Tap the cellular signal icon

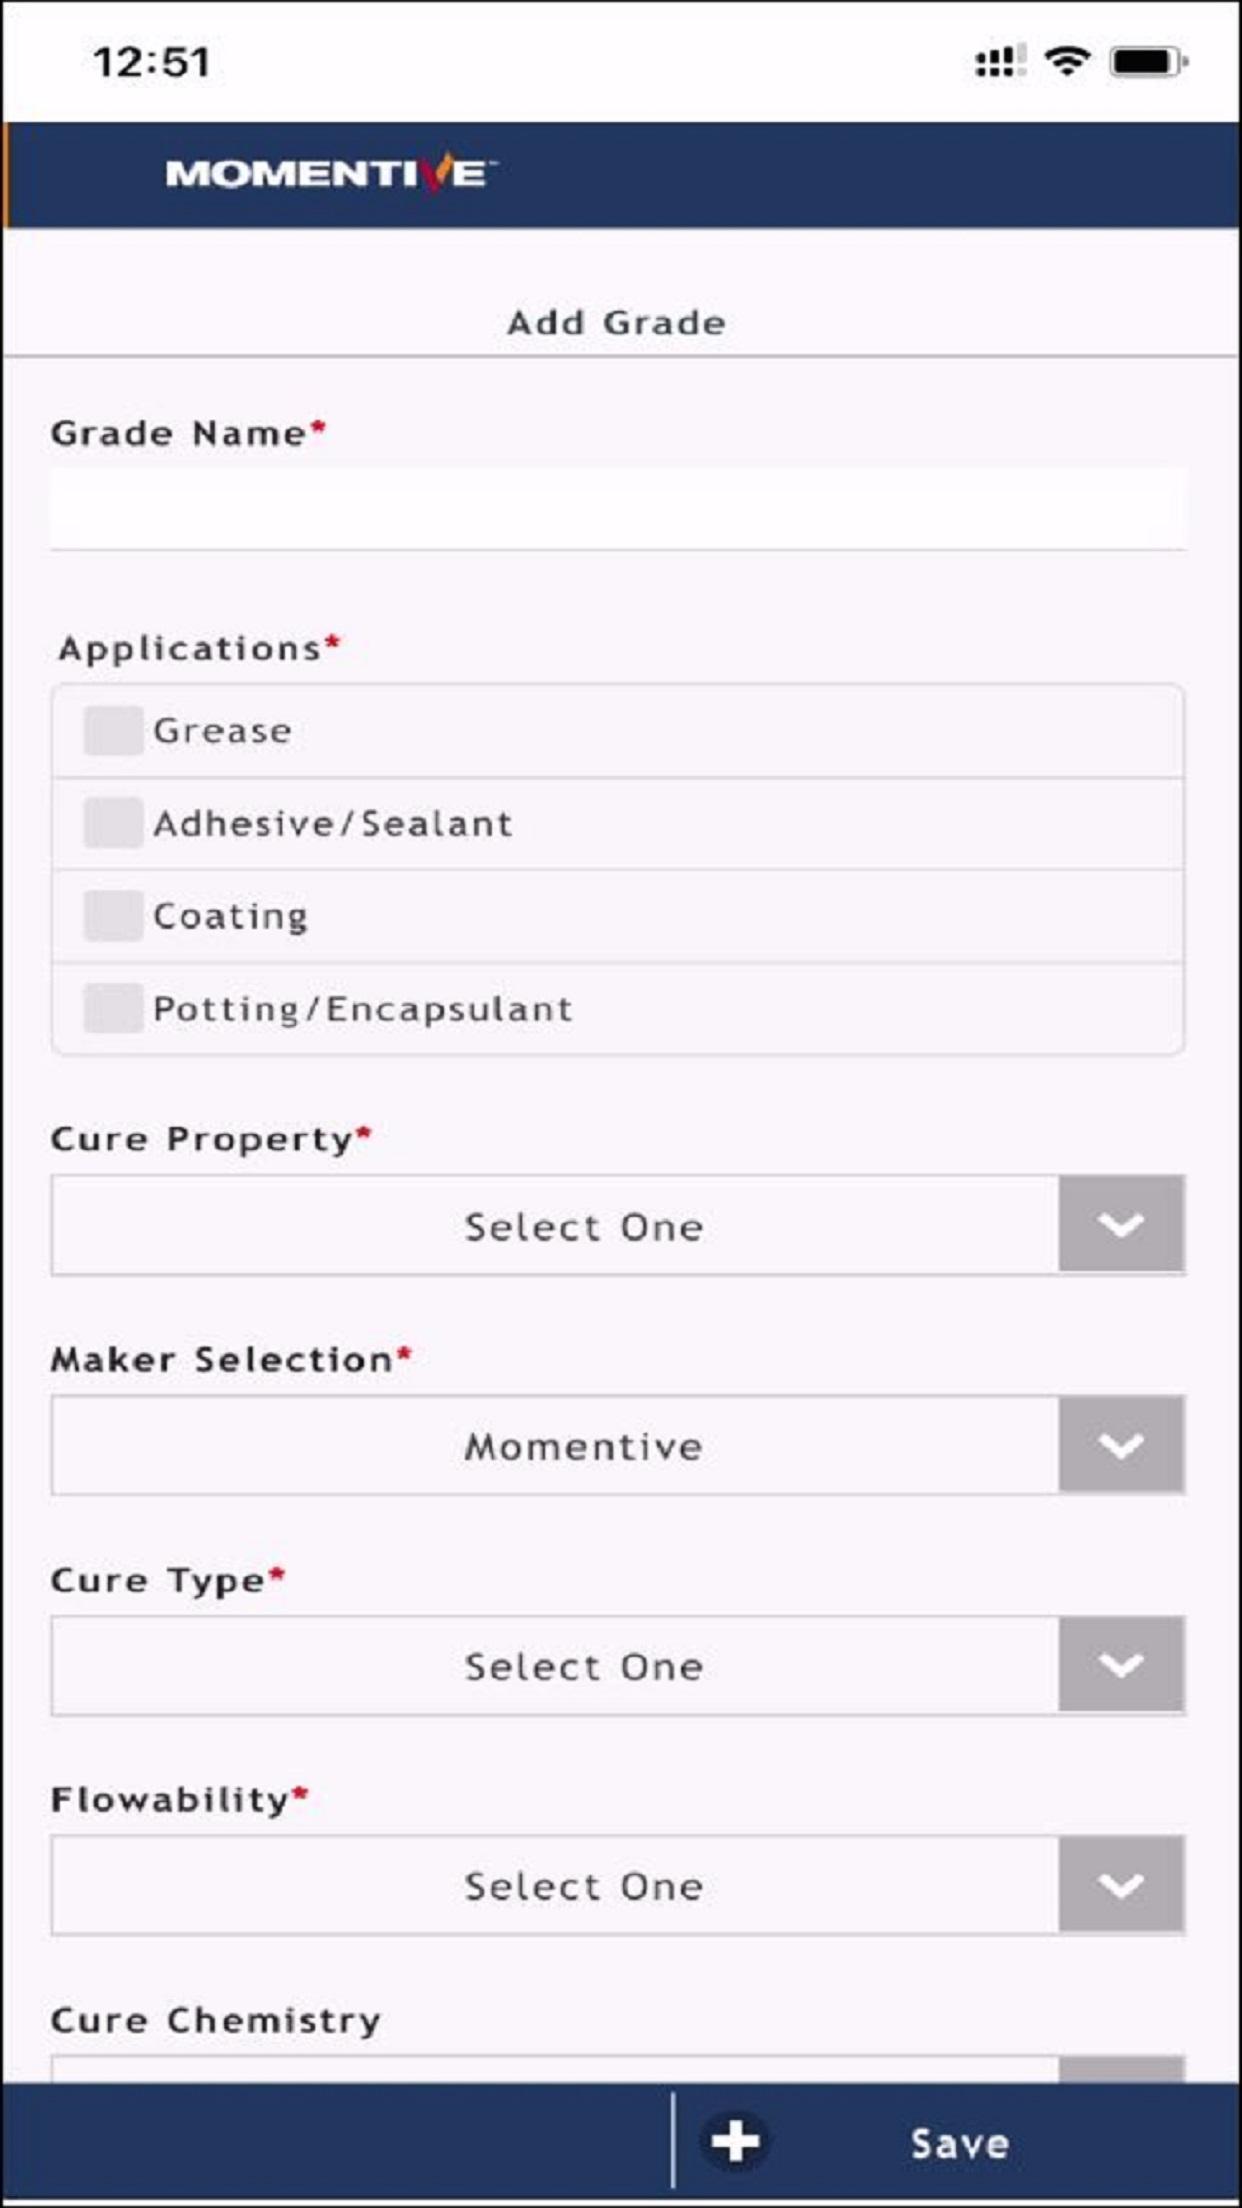[1000, 62]
